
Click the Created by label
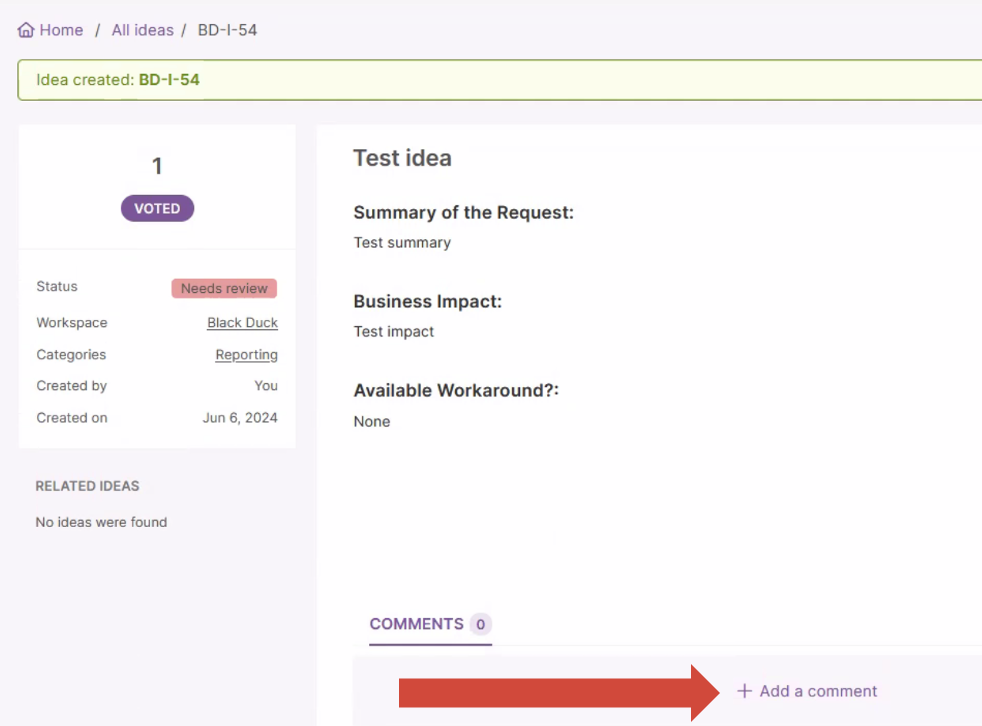pyautogui.click(x=71, y=386)
